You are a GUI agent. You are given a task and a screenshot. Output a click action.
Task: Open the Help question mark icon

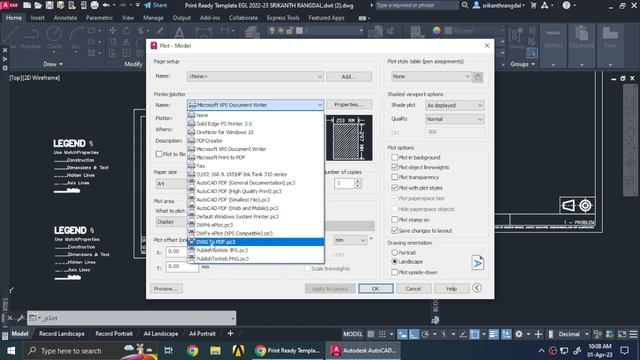coord(566,5)
